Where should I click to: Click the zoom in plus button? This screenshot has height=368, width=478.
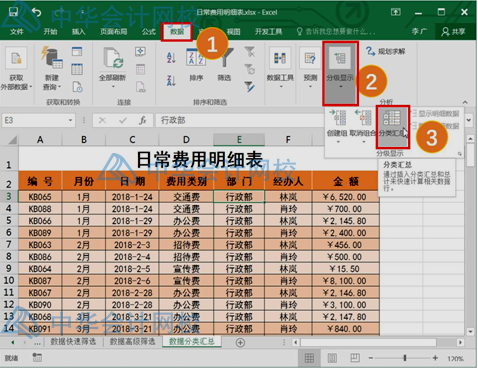point(435,358)
